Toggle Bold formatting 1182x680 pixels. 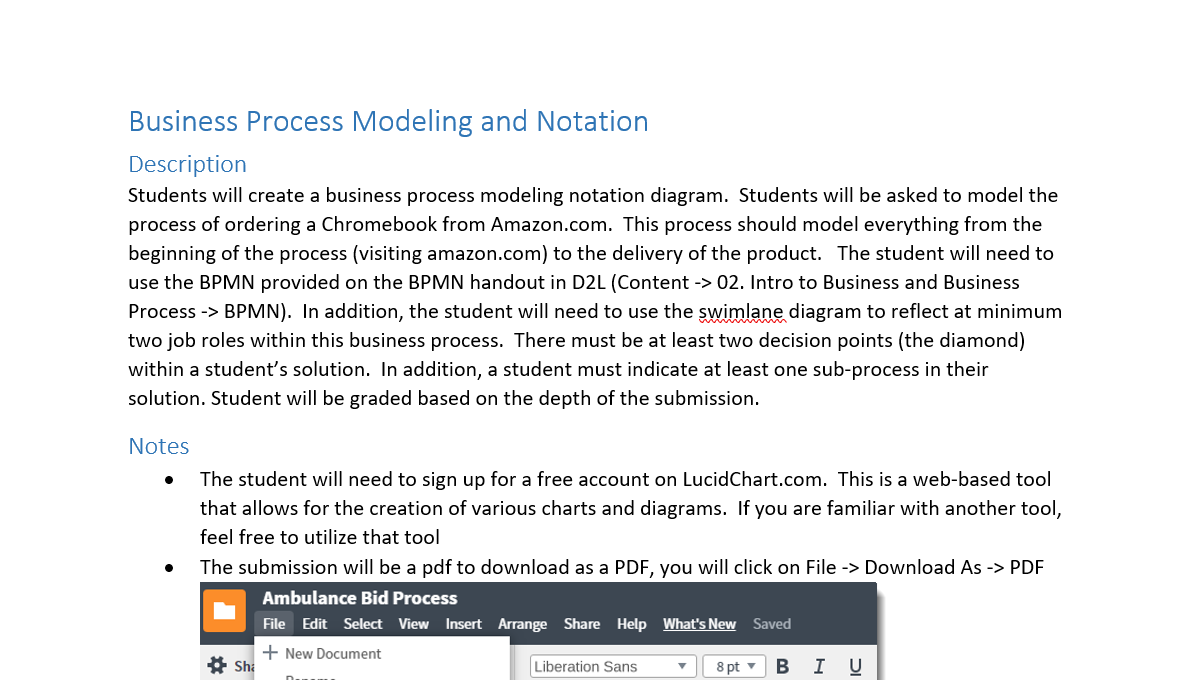(783, 665)
